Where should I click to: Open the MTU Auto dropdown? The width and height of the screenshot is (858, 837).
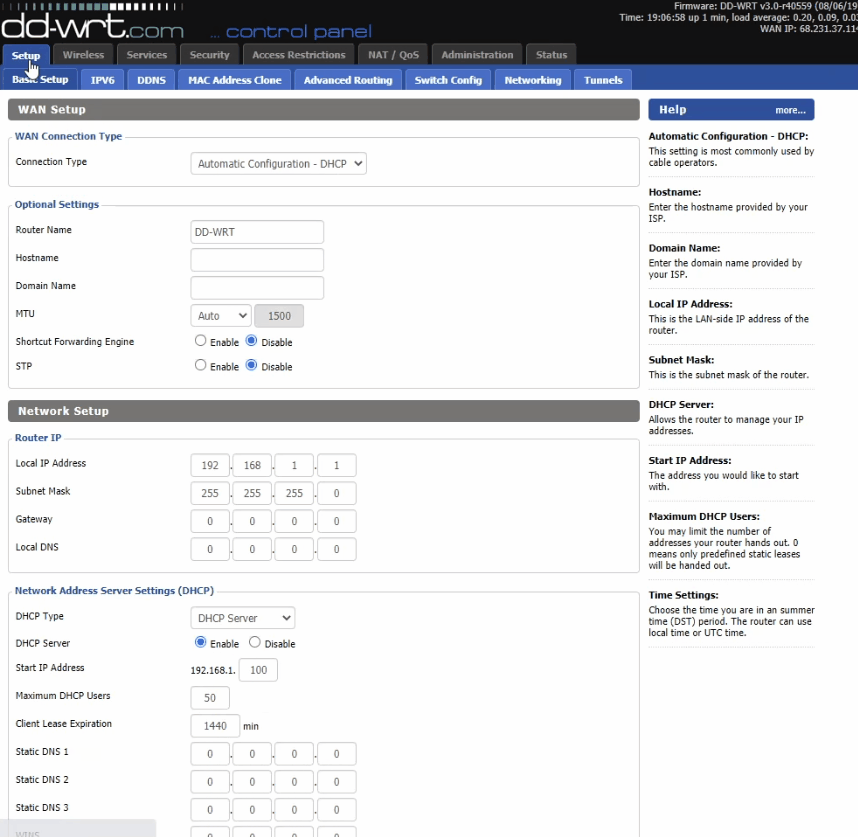pyautogui.click(x=221, y=316)
